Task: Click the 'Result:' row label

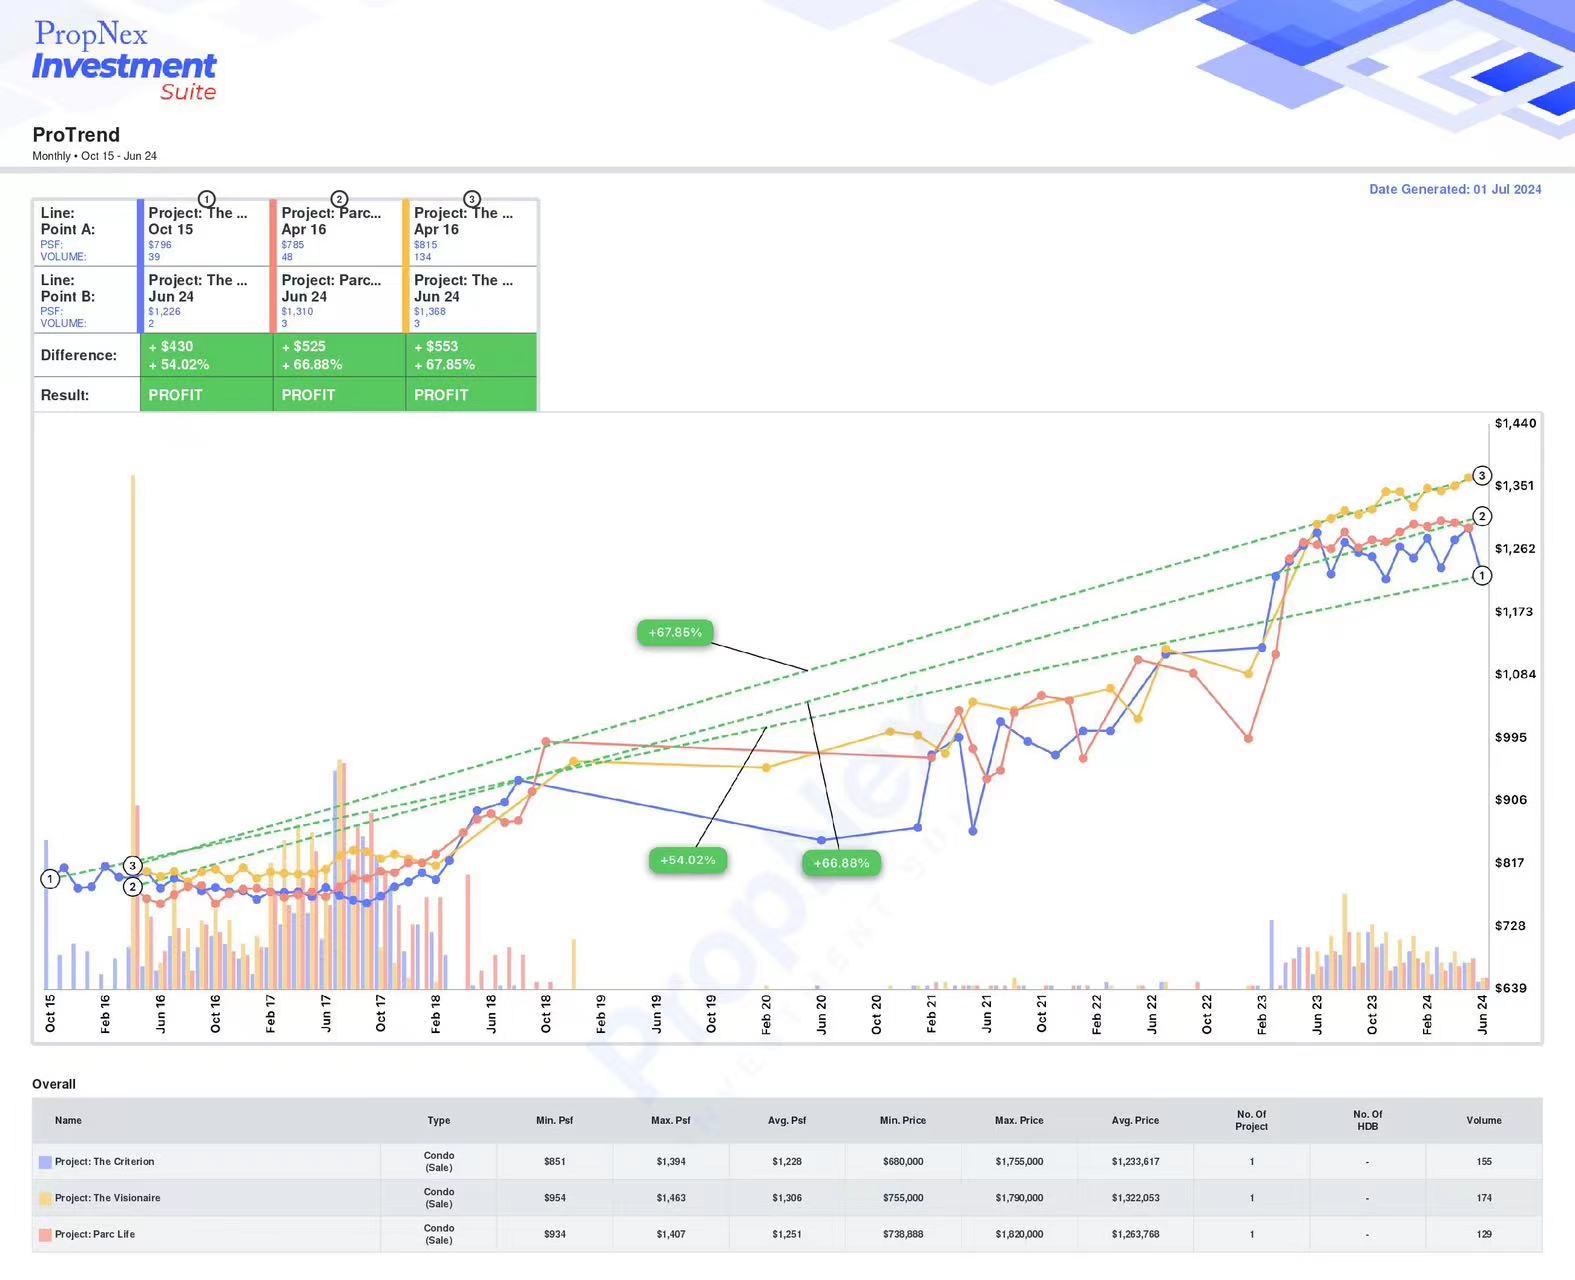Action: (x=64, y=395)
